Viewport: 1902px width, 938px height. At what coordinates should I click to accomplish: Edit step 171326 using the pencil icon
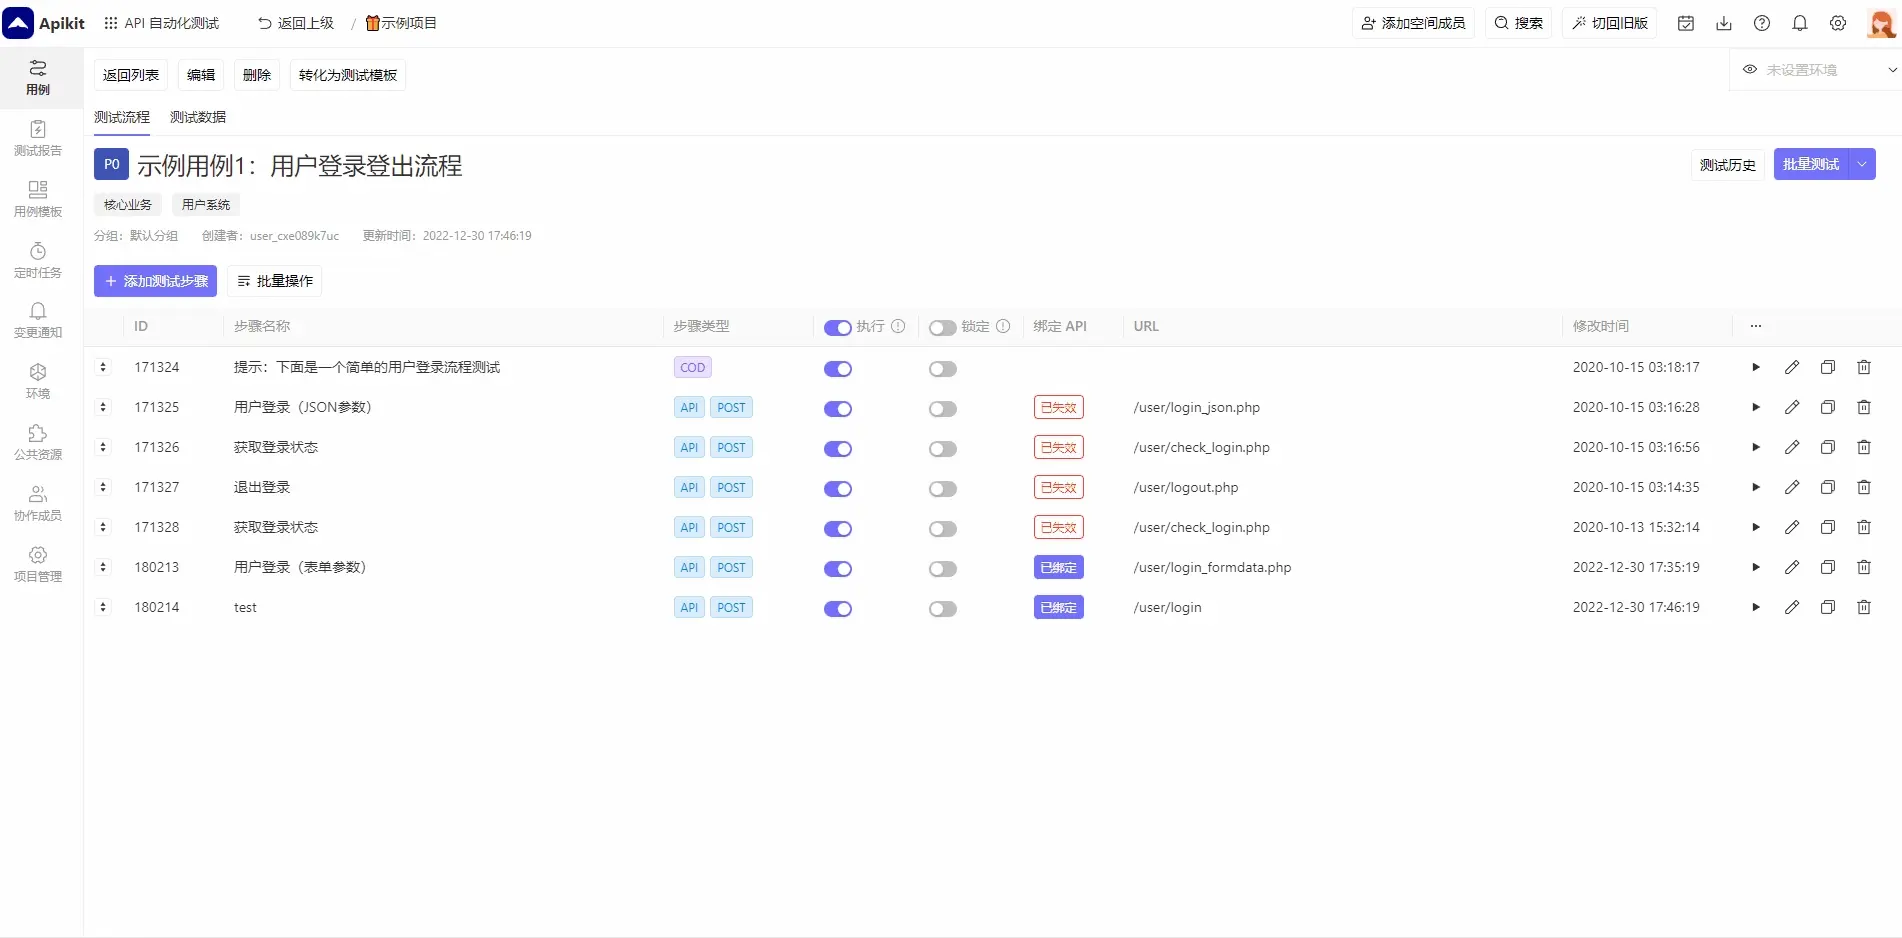pos(1791,447)
